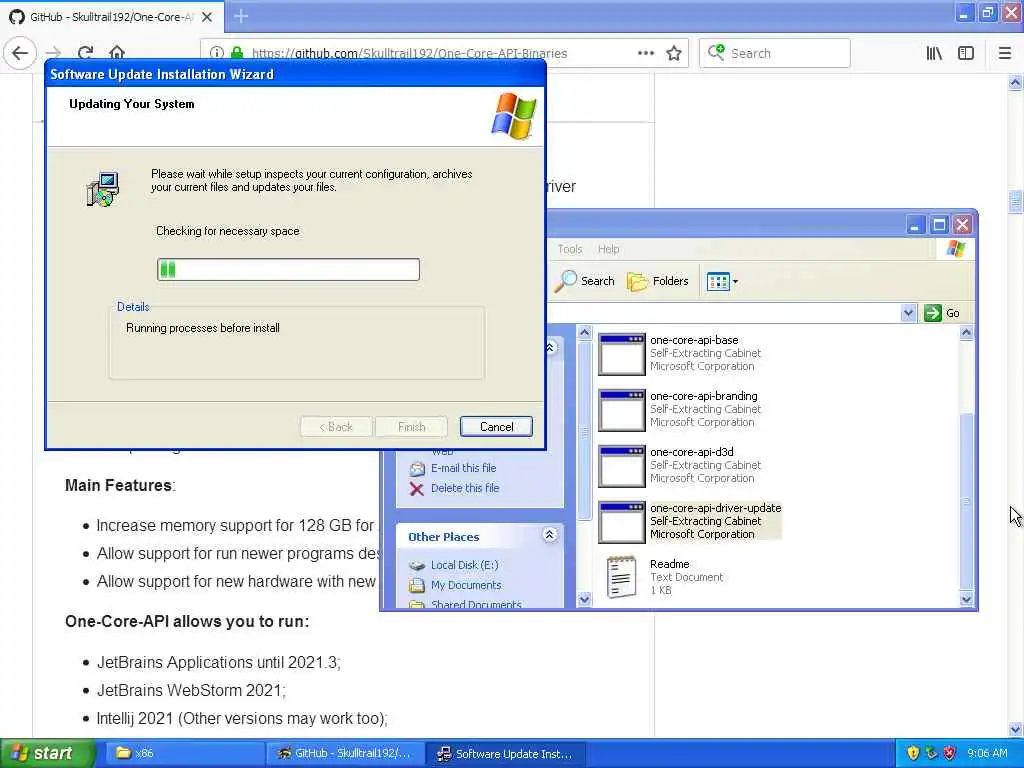Select the GitHub Skulltrail192 browser tab
This screenshot has height=768, width=1024.
click(111, 17)
